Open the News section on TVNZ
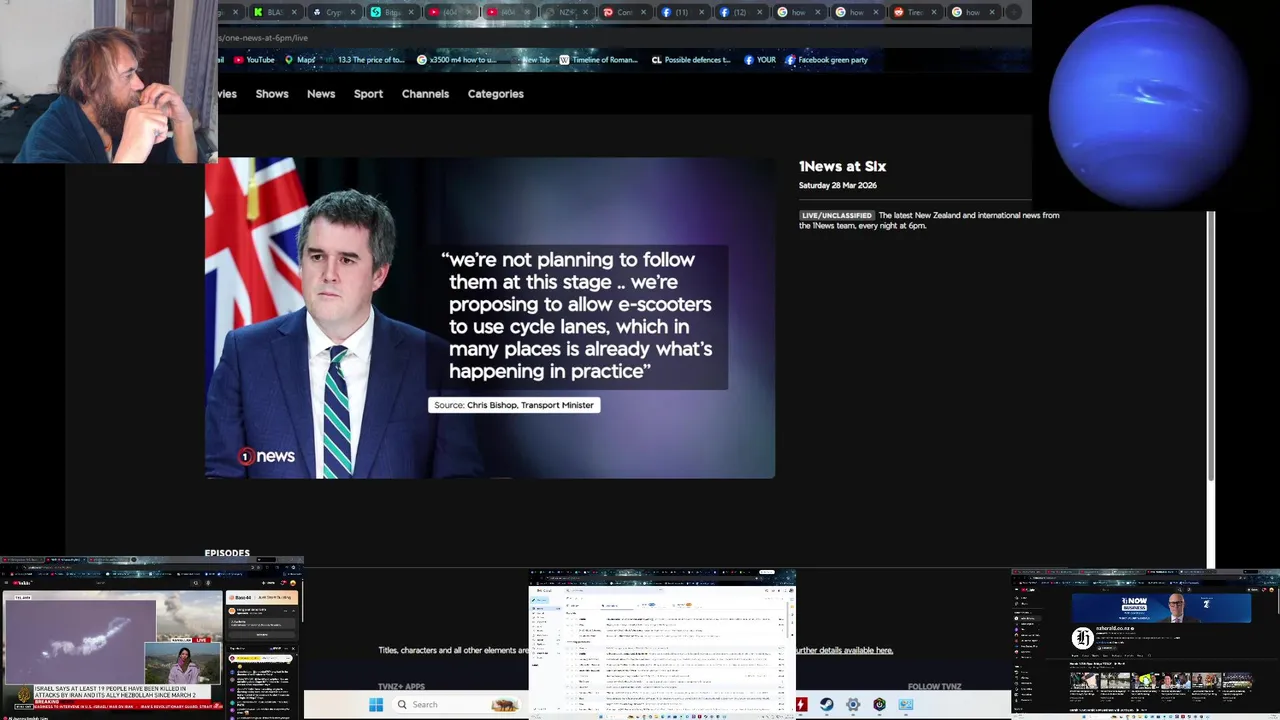 (321, 94)
